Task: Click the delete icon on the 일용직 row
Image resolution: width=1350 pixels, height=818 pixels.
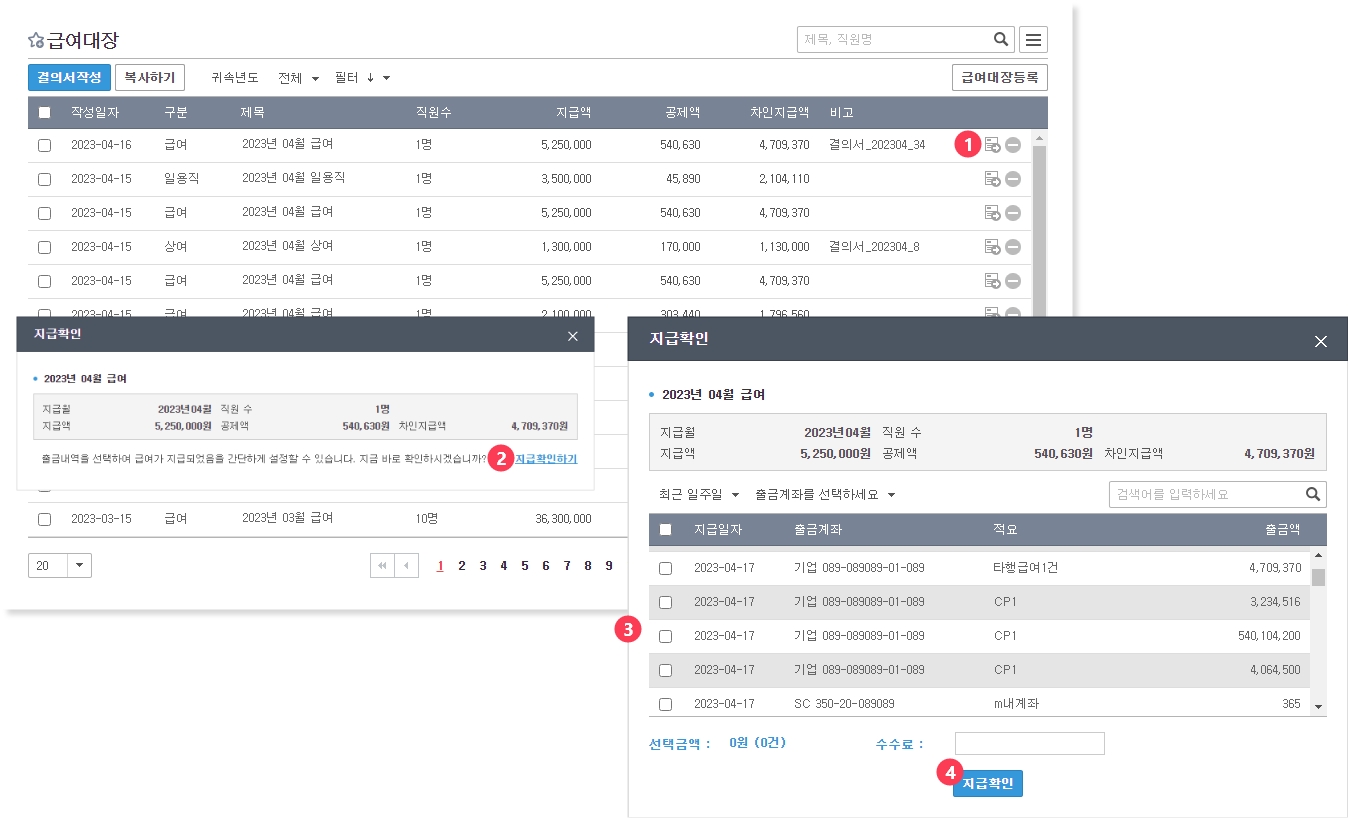Action: [1013, 179]
